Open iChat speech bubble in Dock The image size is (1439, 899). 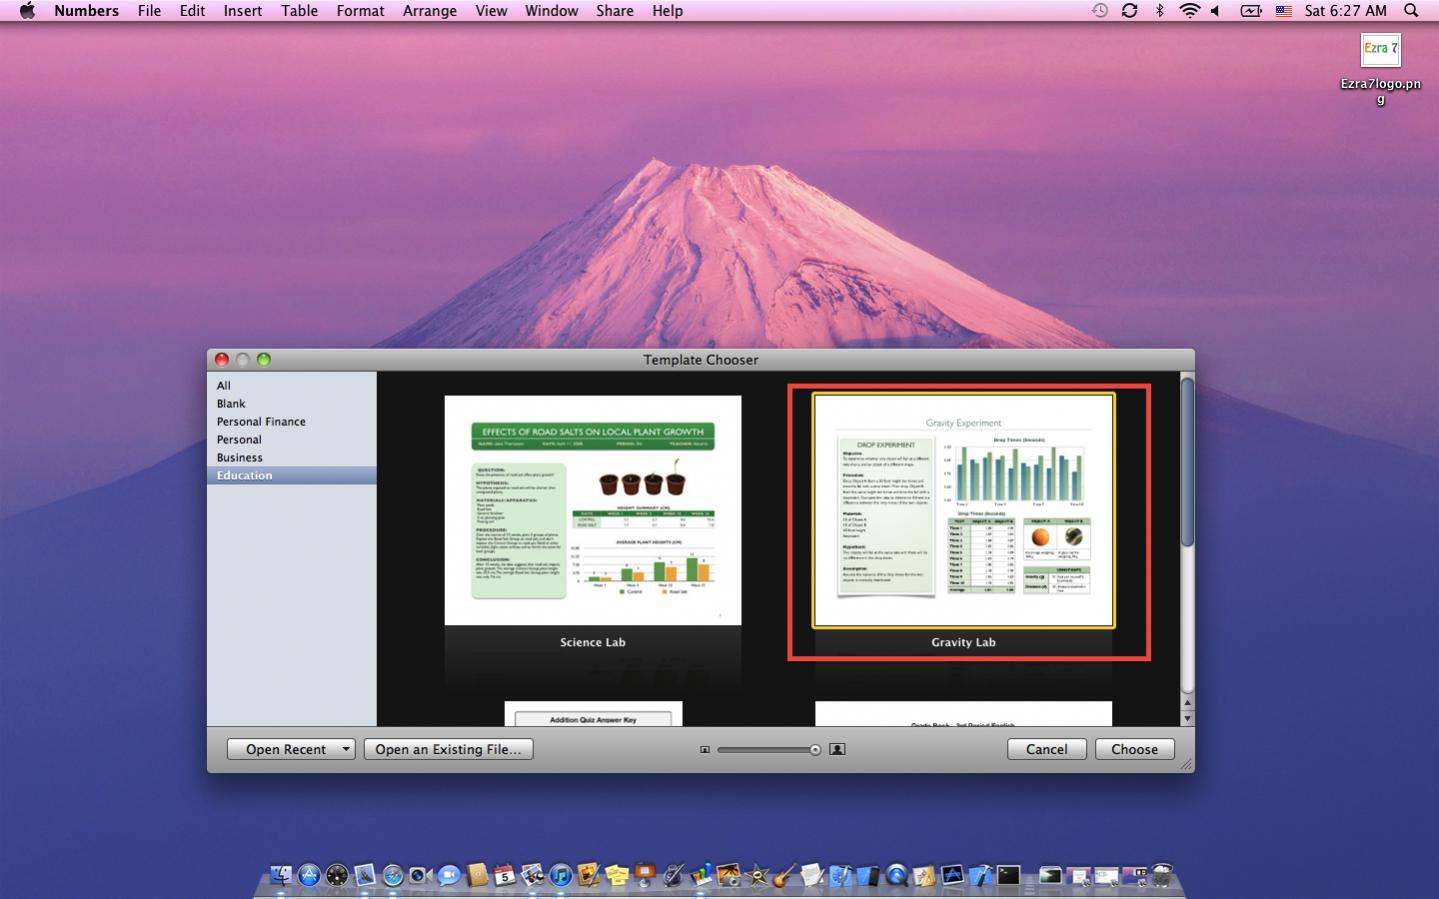click(449, 876)
